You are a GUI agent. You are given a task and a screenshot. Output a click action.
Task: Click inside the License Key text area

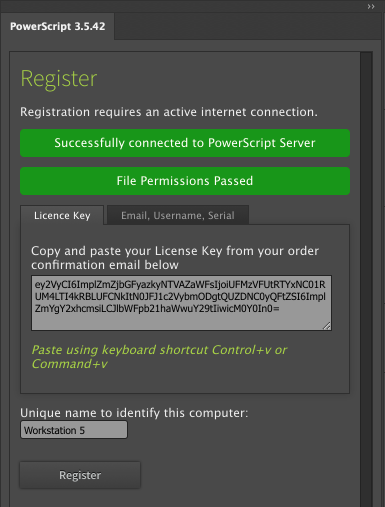click(181, 303)
